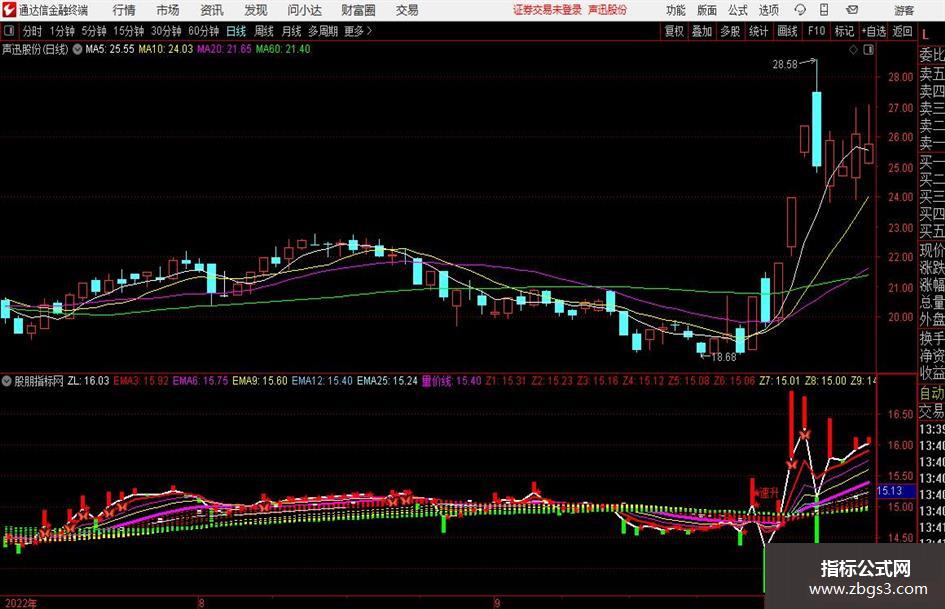Click the EMA12: 15.40 indicator value

point(322,381)
